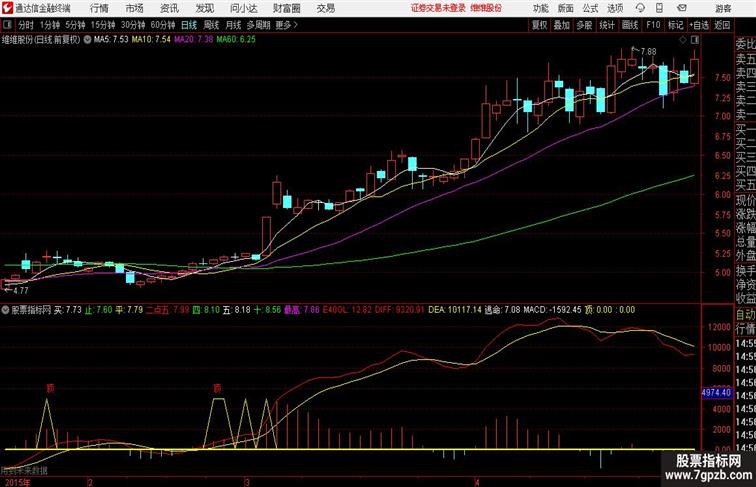756x487 pixels.
Task: Open the 功能 menu
Action: [540, 8]
